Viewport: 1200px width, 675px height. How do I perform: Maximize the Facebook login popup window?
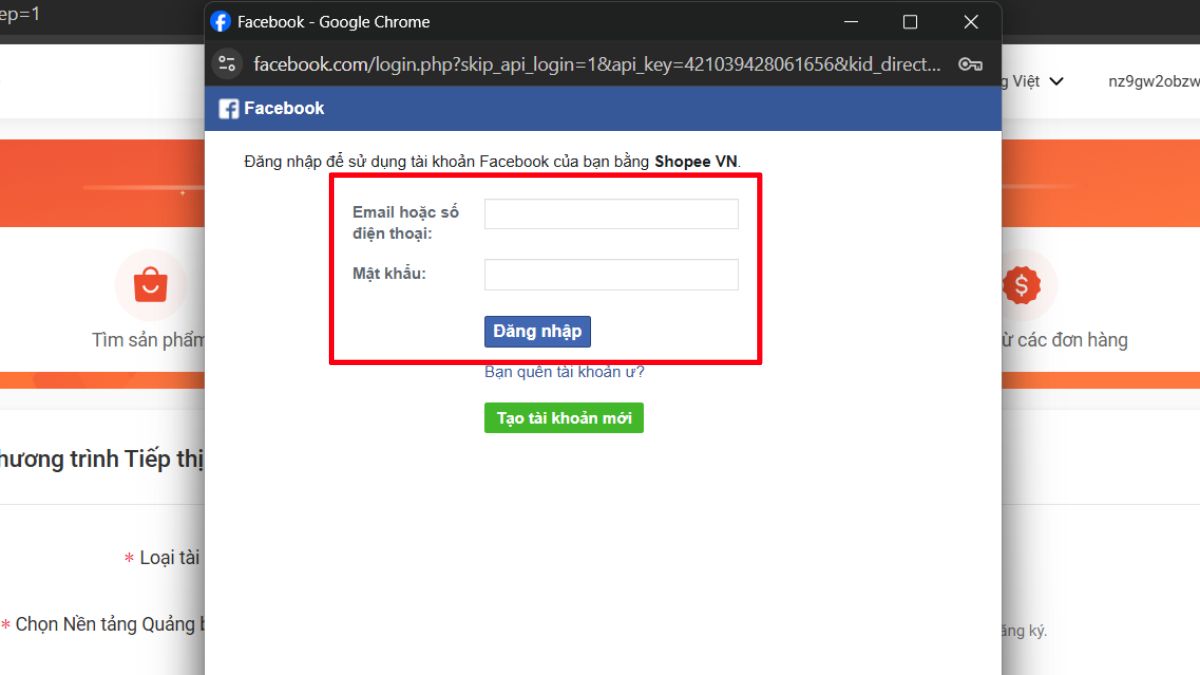(910, 22)
